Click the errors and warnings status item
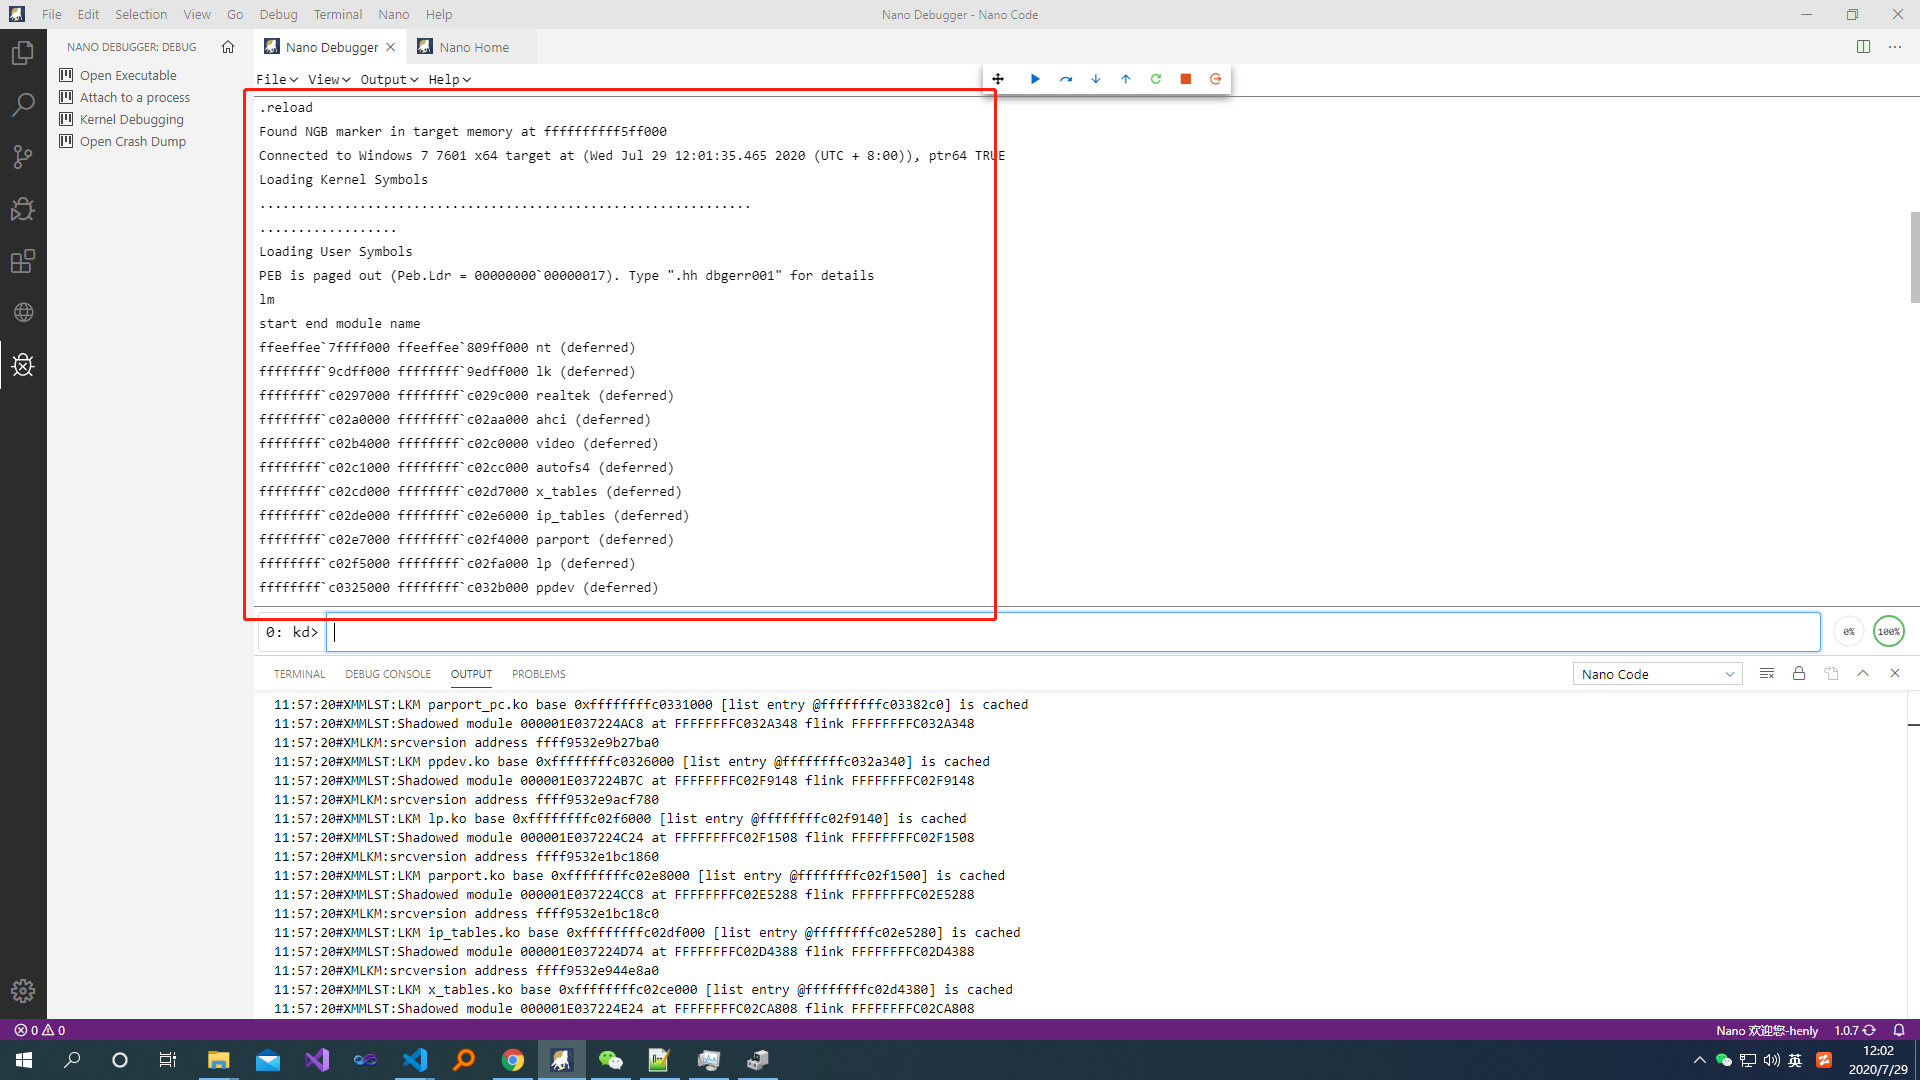 pos(40,1030)
